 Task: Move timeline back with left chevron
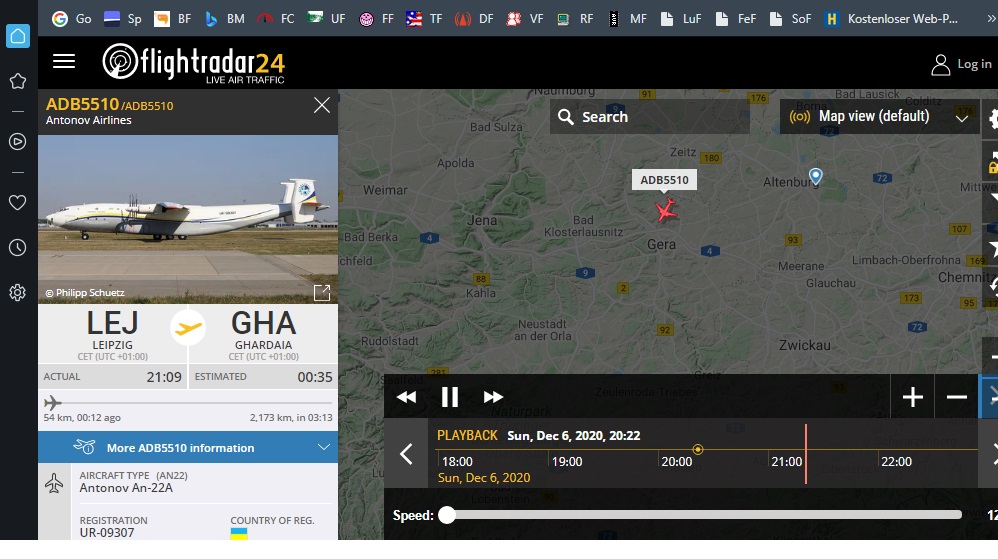point(406,454)
